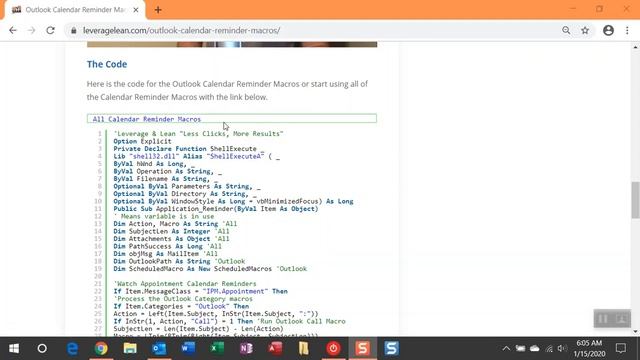This screenshot has width=640, height=360.
Task: Open a new browser tab
Action: [158, 10]
